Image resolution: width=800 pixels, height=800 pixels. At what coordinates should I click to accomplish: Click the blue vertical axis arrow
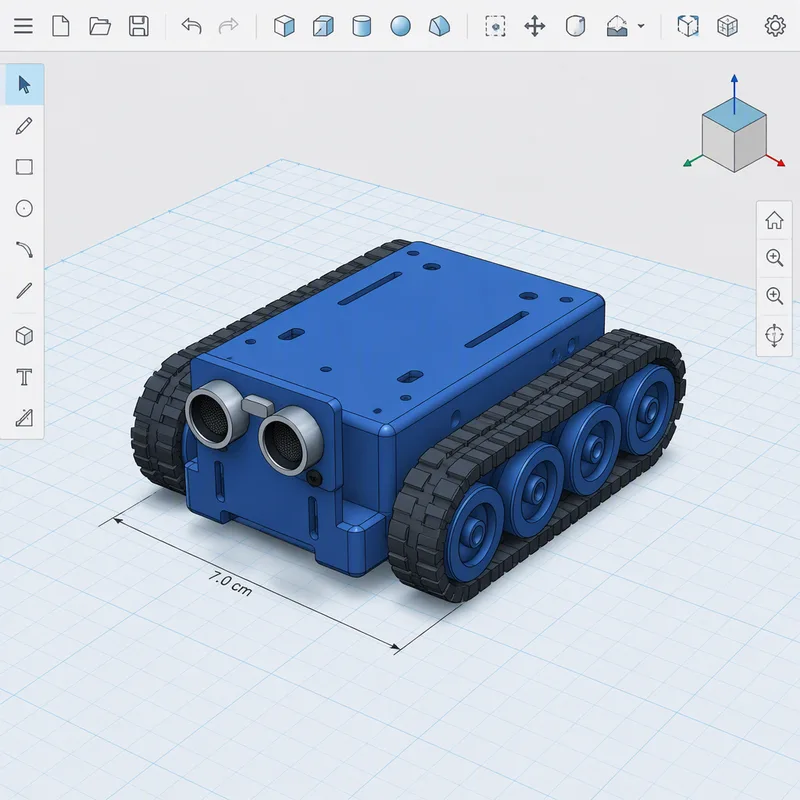734,92
